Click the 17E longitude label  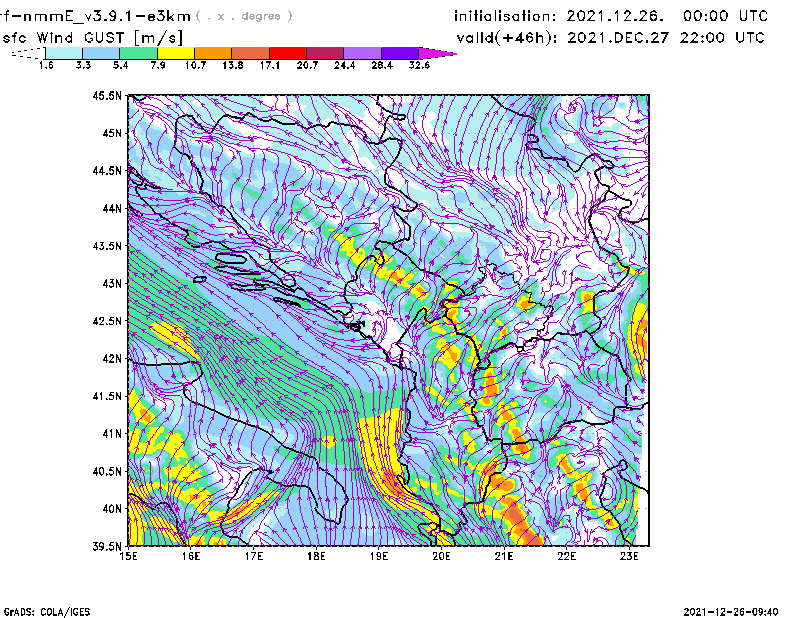254,556
